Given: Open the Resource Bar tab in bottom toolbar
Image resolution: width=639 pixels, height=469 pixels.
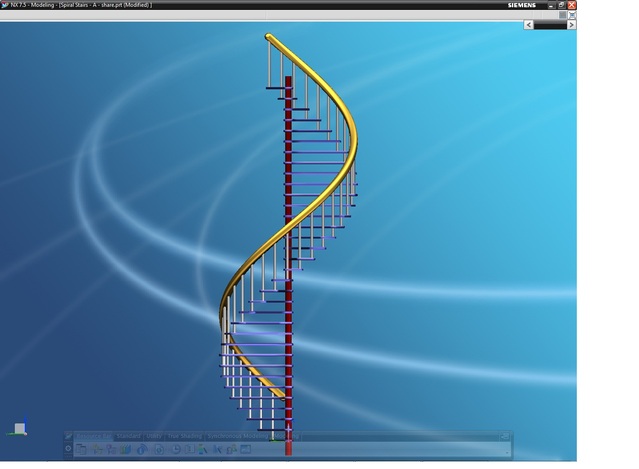Looking at the screenshot, I should (94, 436).
